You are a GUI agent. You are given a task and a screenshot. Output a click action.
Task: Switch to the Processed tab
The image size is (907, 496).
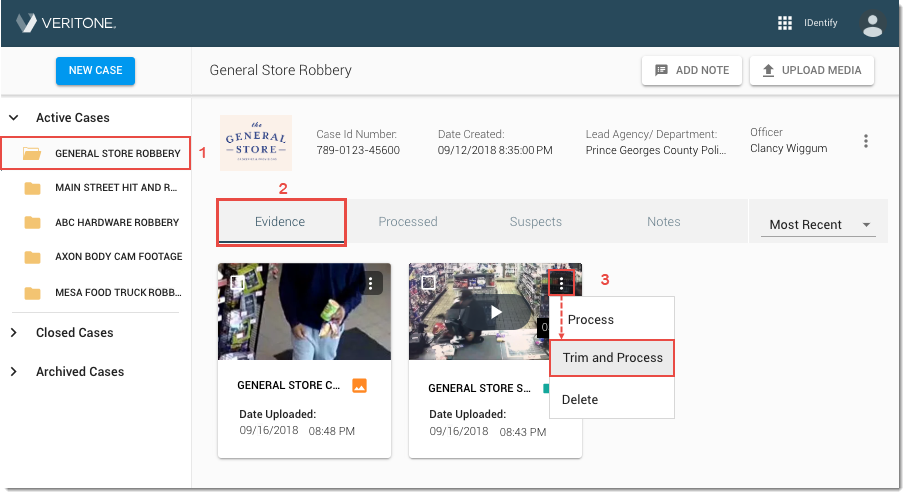pos(407,222)
